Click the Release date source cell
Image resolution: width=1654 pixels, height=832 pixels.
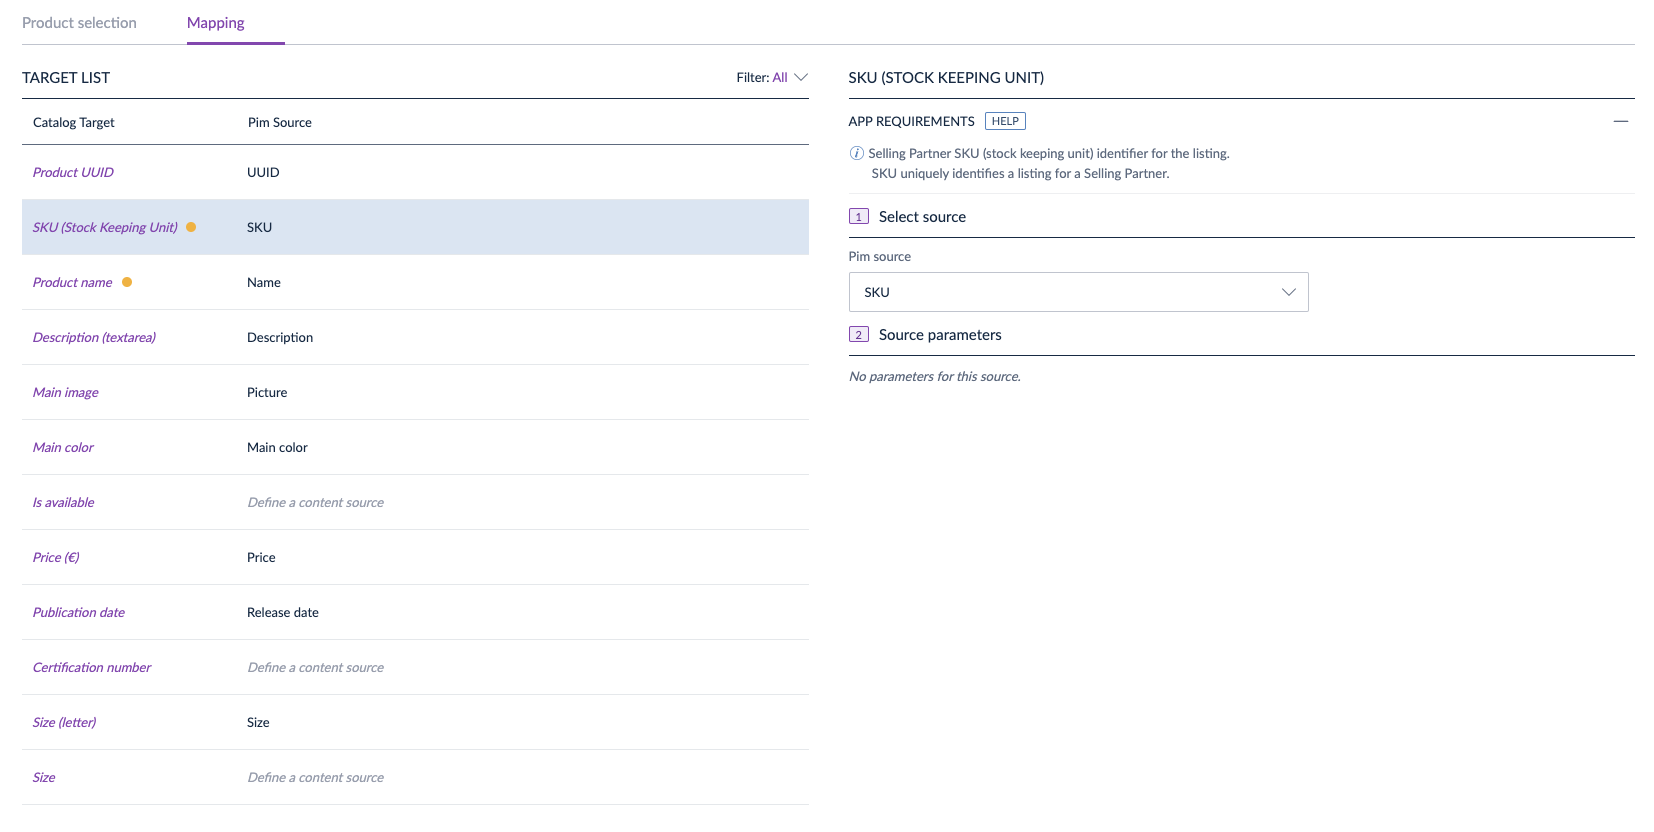[x=283, y=612]
